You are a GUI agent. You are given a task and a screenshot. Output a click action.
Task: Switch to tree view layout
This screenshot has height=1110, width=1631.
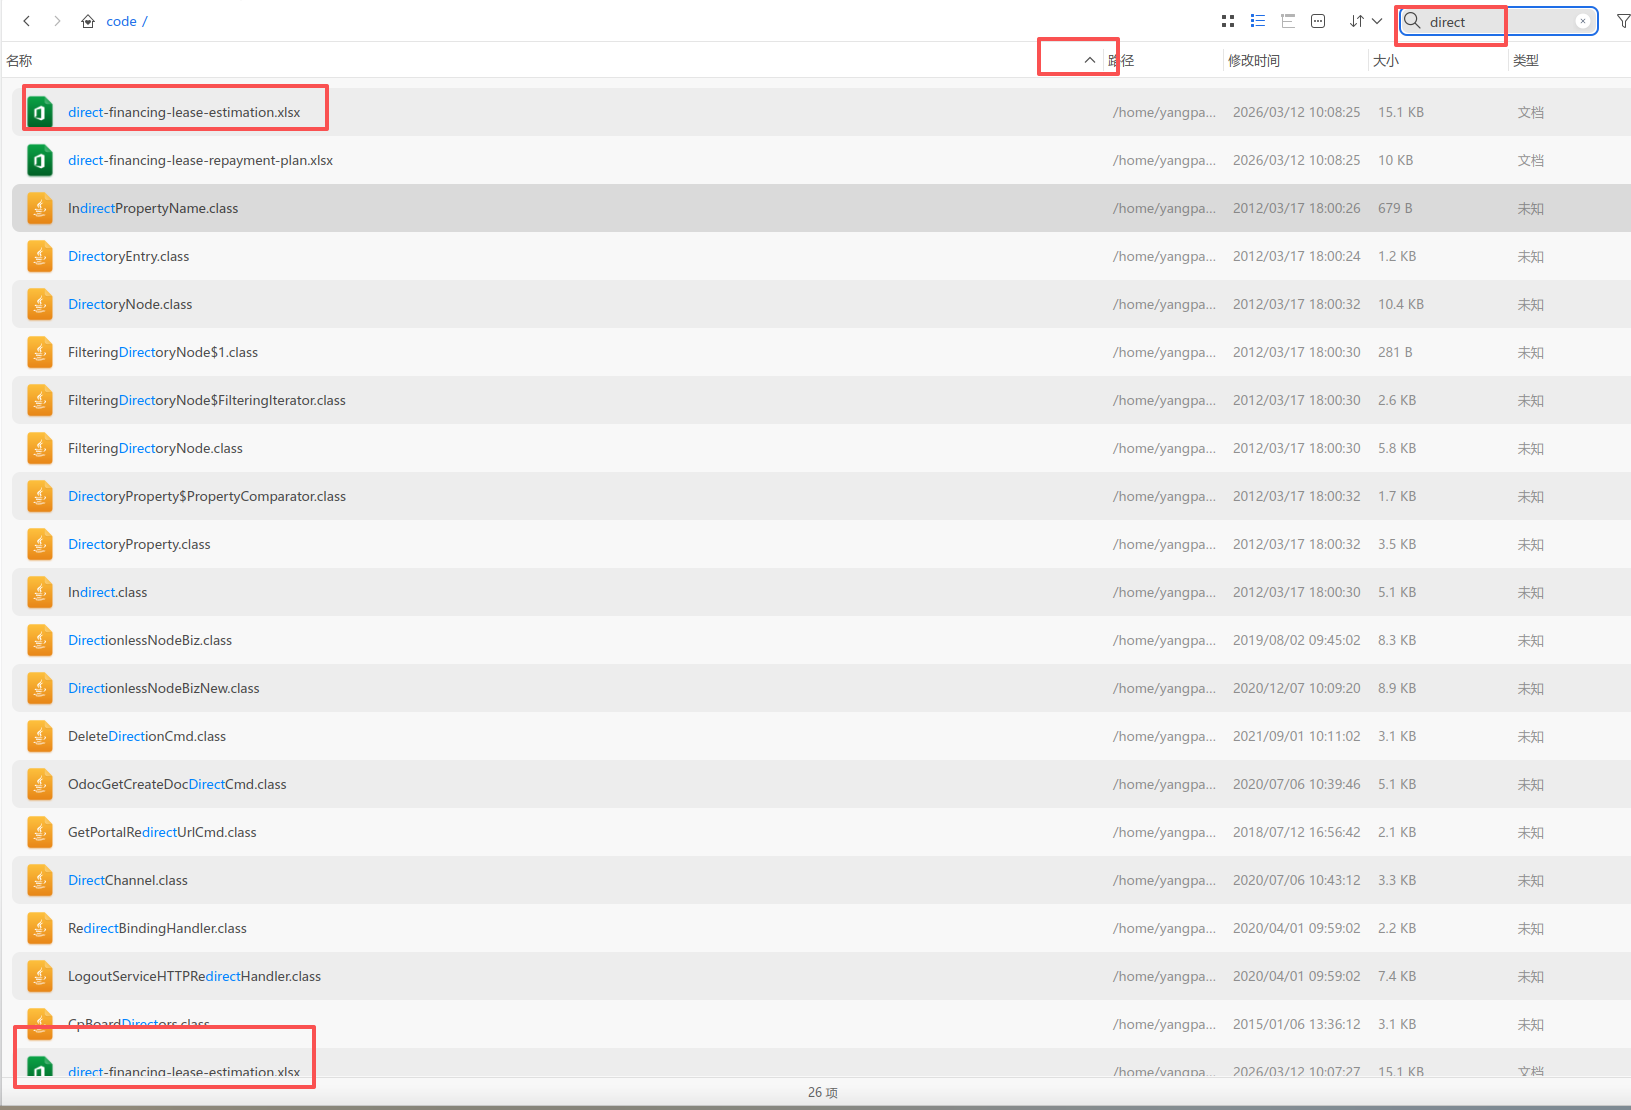point(1288,21)
